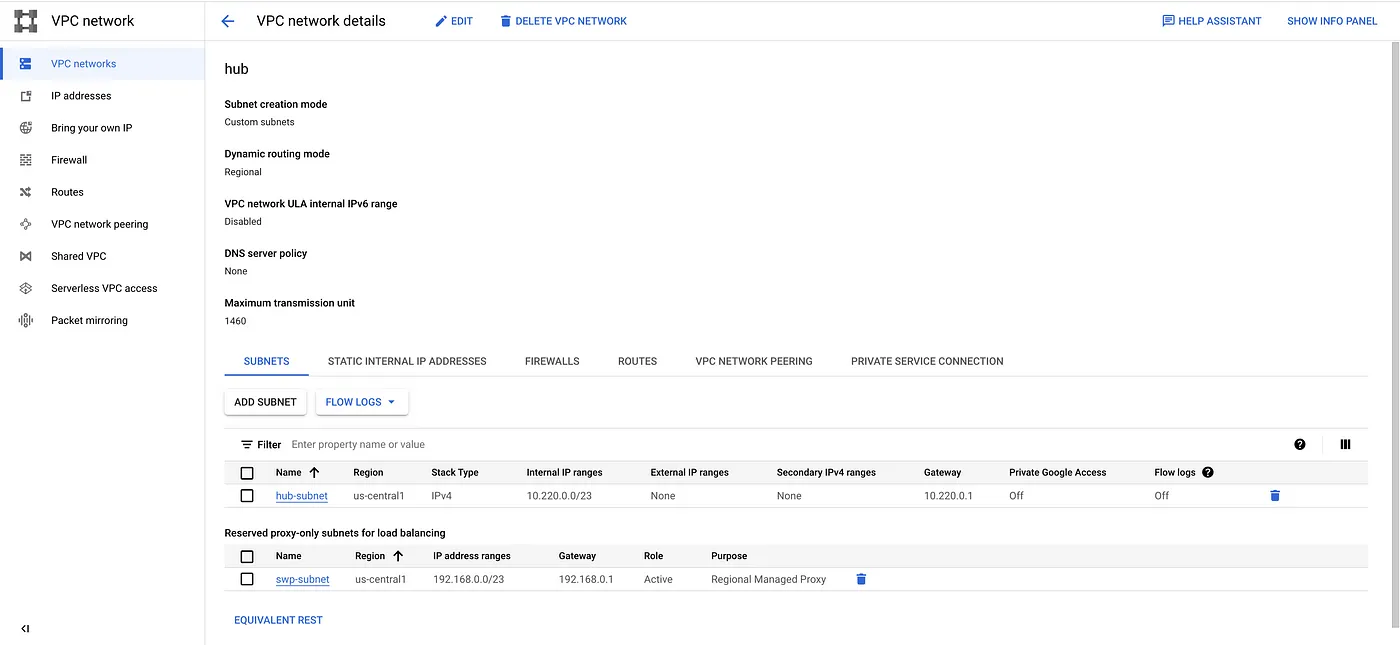Image resolution: width=1400 pixels, height=645 pixels.
Task: Click the Stack Type column header
Action: click(x=455, y=472)
